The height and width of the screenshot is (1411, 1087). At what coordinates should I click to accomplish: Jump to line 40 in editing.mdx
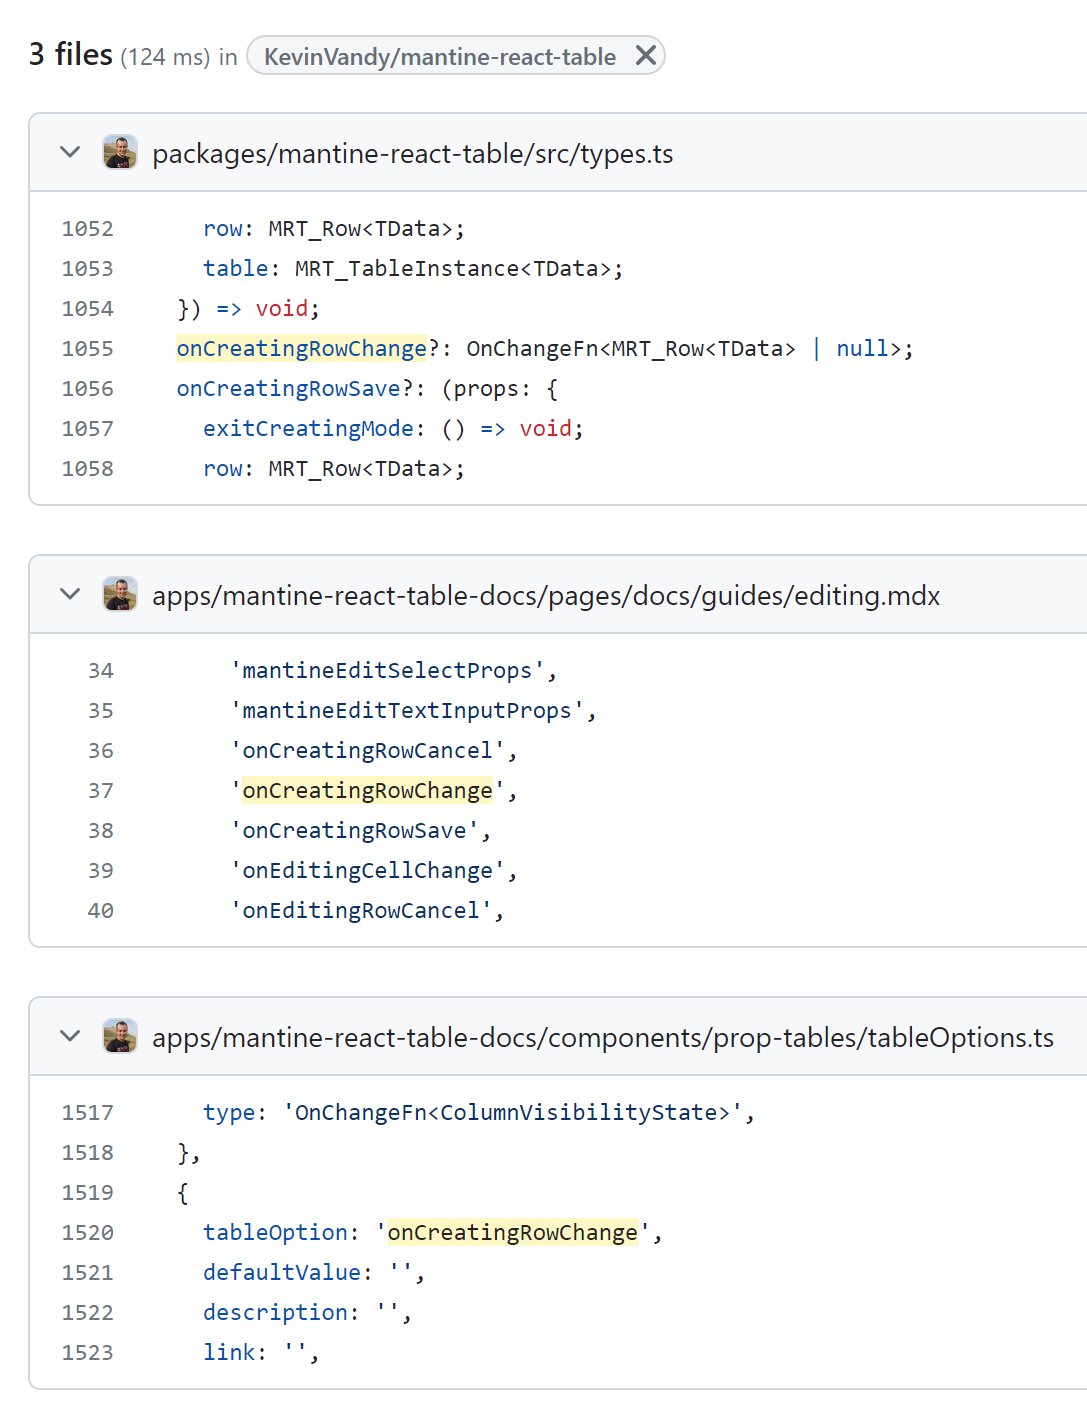click(101, 911)
